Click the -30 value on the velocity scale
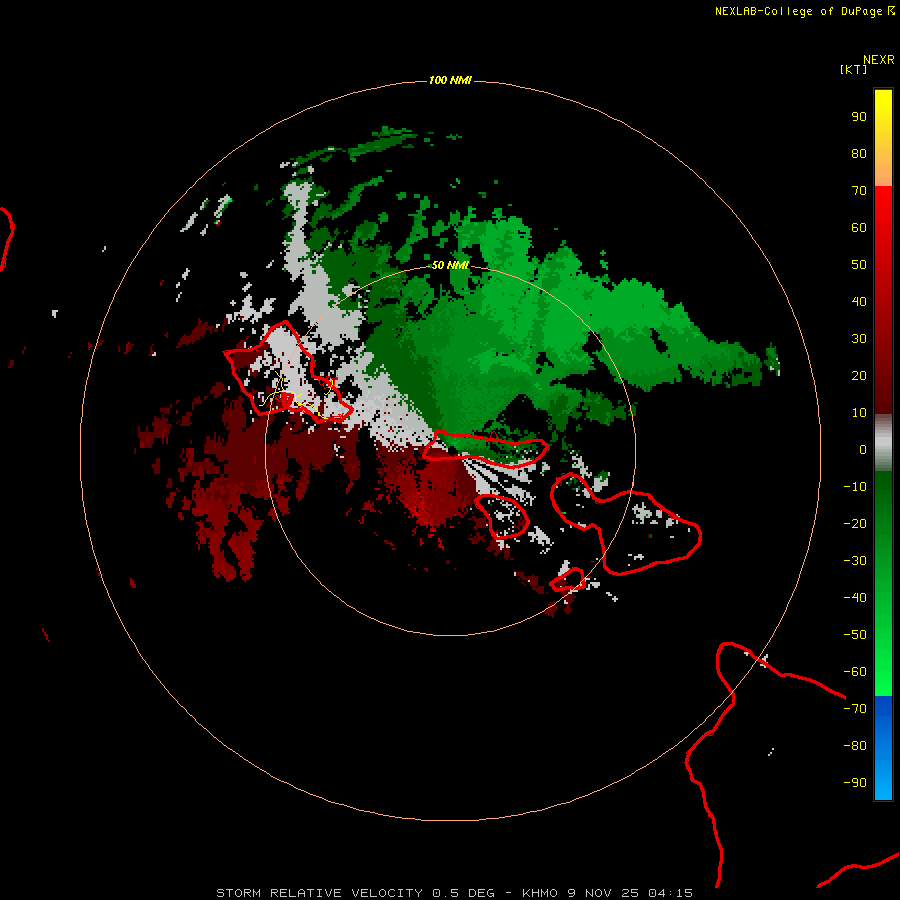900x900 pixels. coord(855,561)
